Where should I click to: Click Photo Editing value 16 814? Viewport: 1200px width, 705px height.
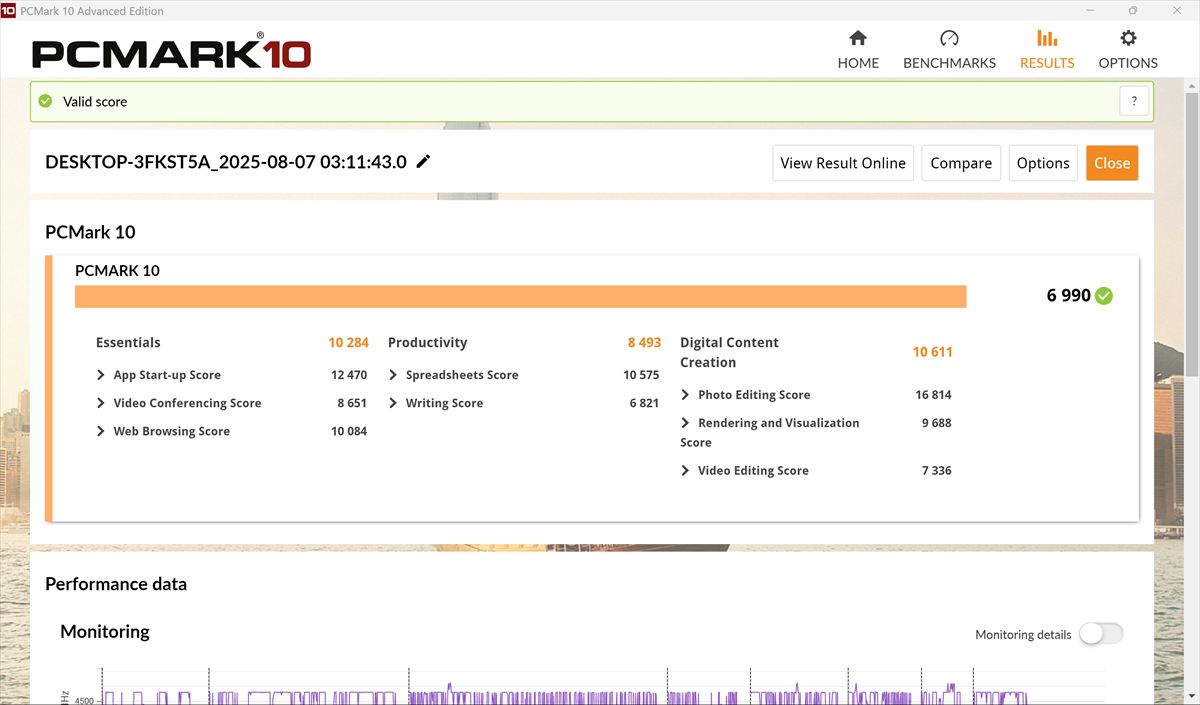pos(933,395)
